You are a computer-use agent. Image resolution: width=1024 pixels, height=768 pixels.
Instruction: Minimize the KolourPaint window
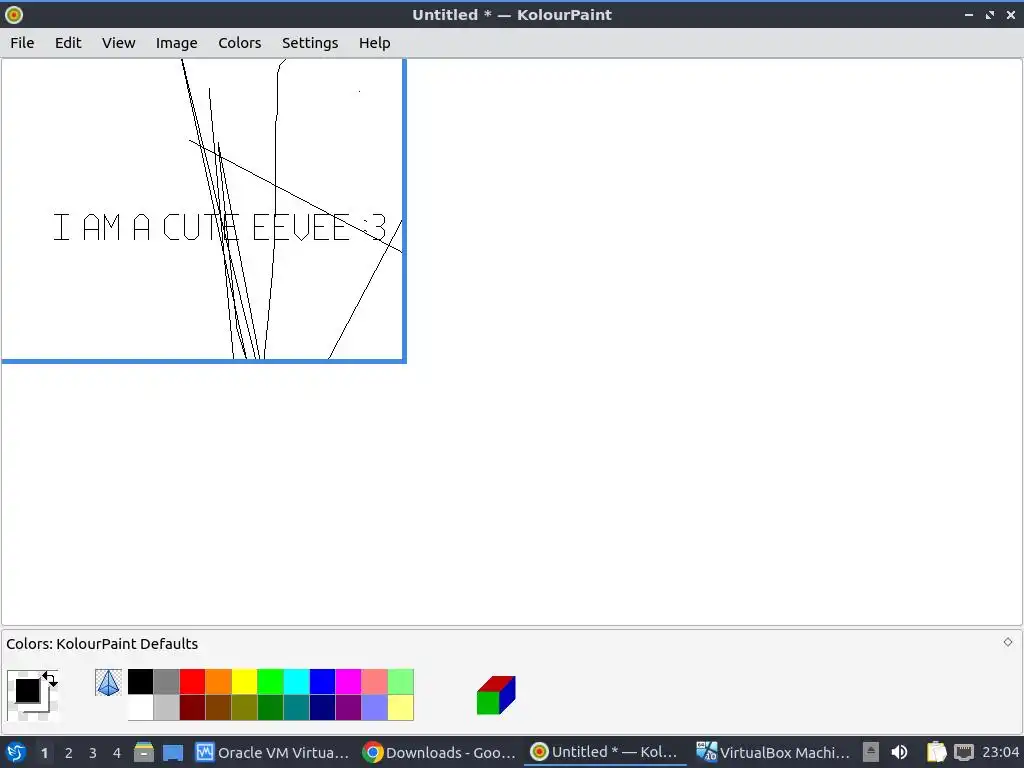[969, 14]
